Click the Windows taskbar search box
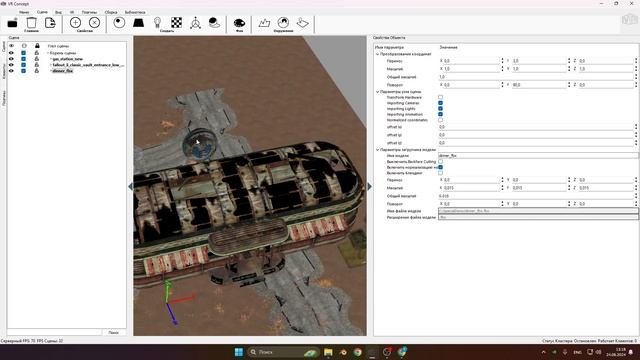 point(283,352)
